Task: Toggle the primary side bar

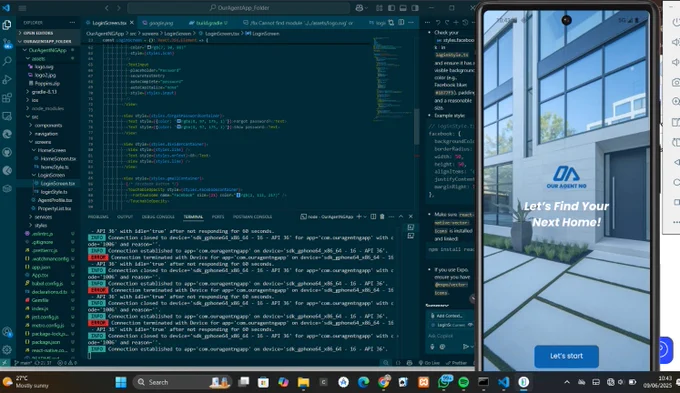Action: (391, 8)
